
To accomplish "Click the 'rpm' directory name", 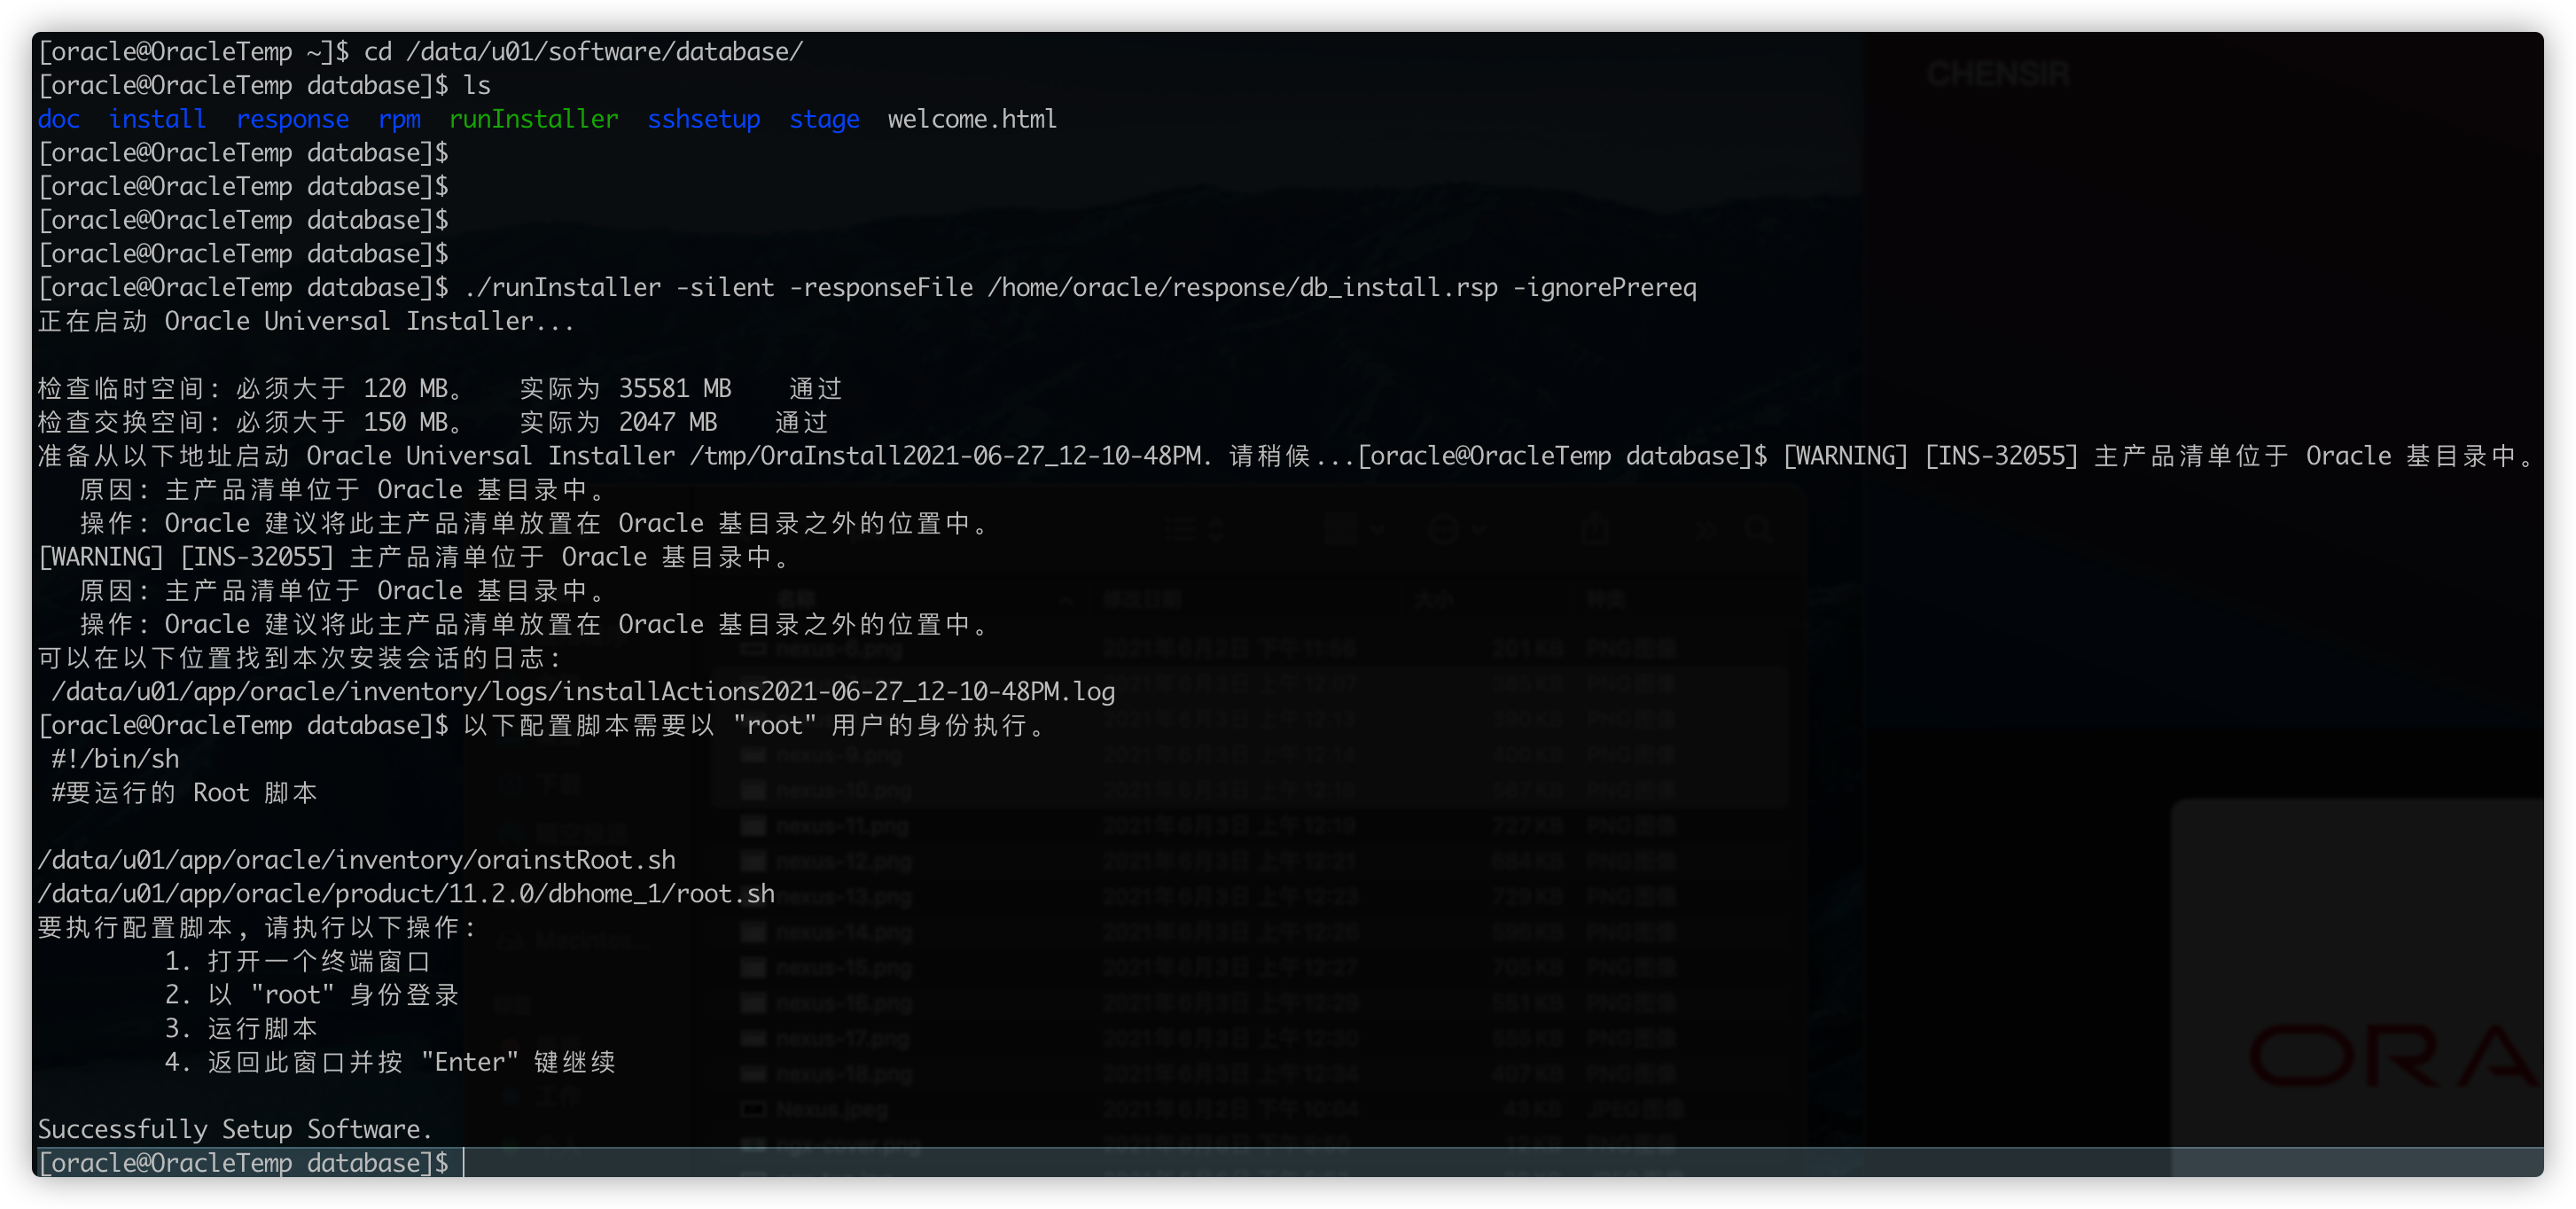I will click(399, 119).
